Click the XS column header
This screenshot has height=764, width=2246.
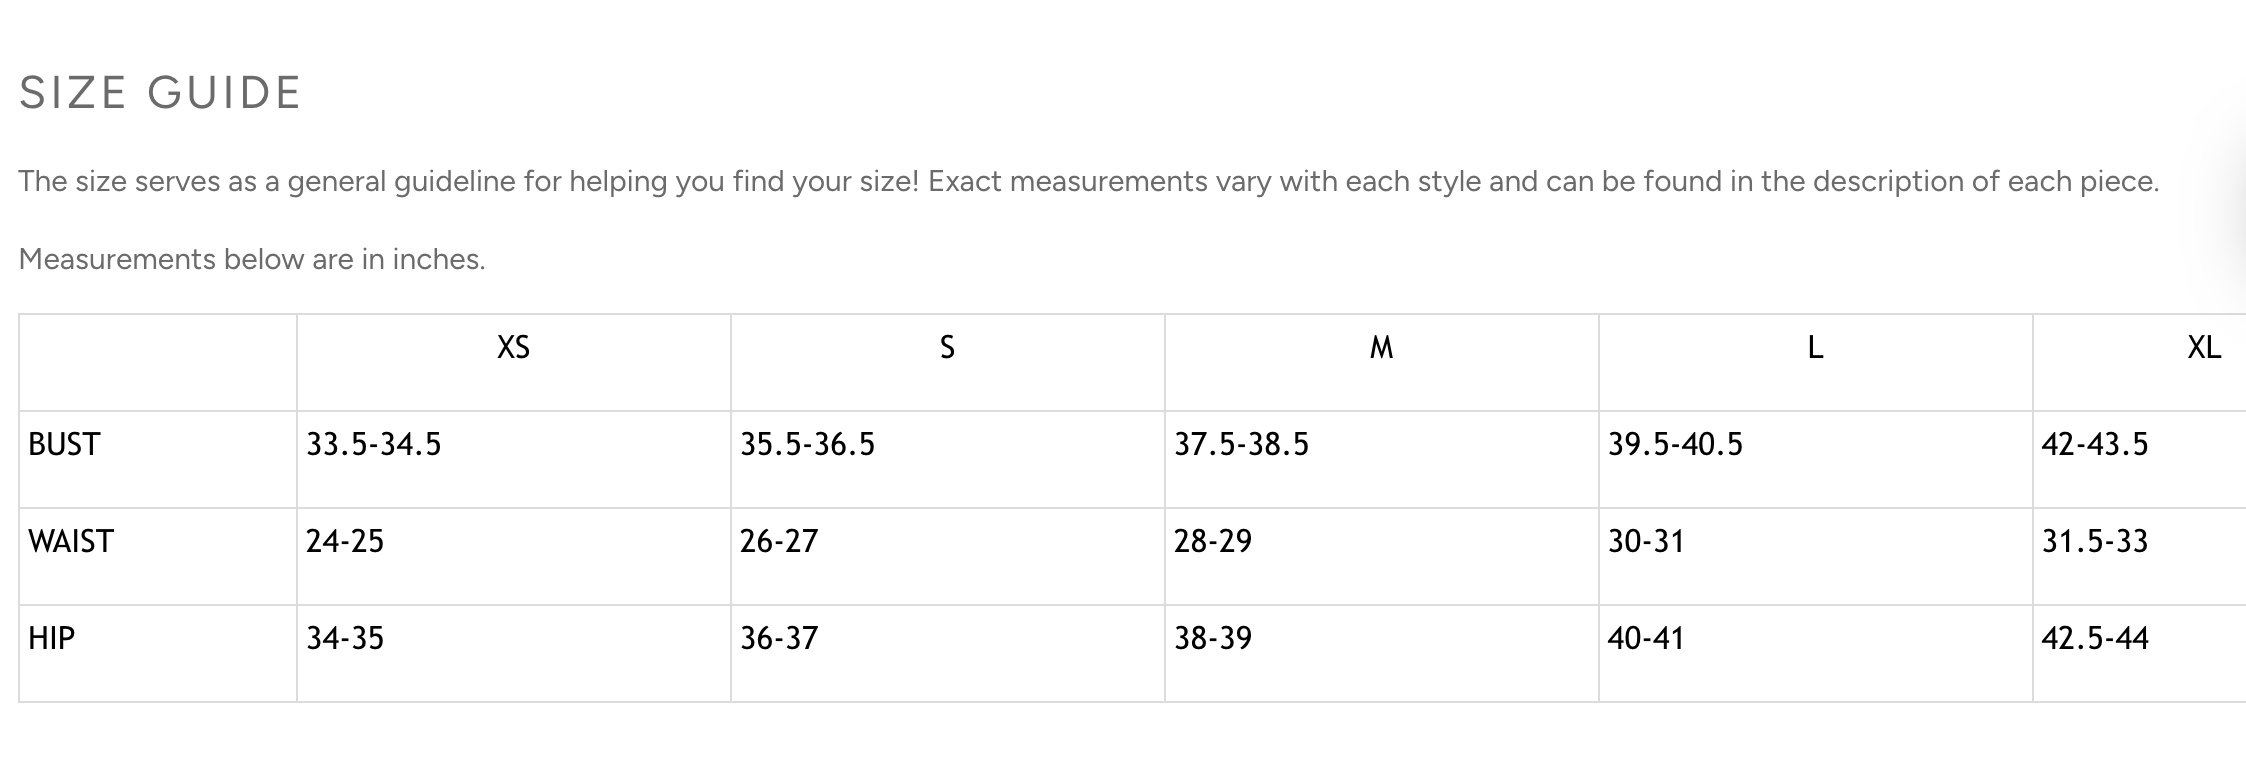pos(513,348)
